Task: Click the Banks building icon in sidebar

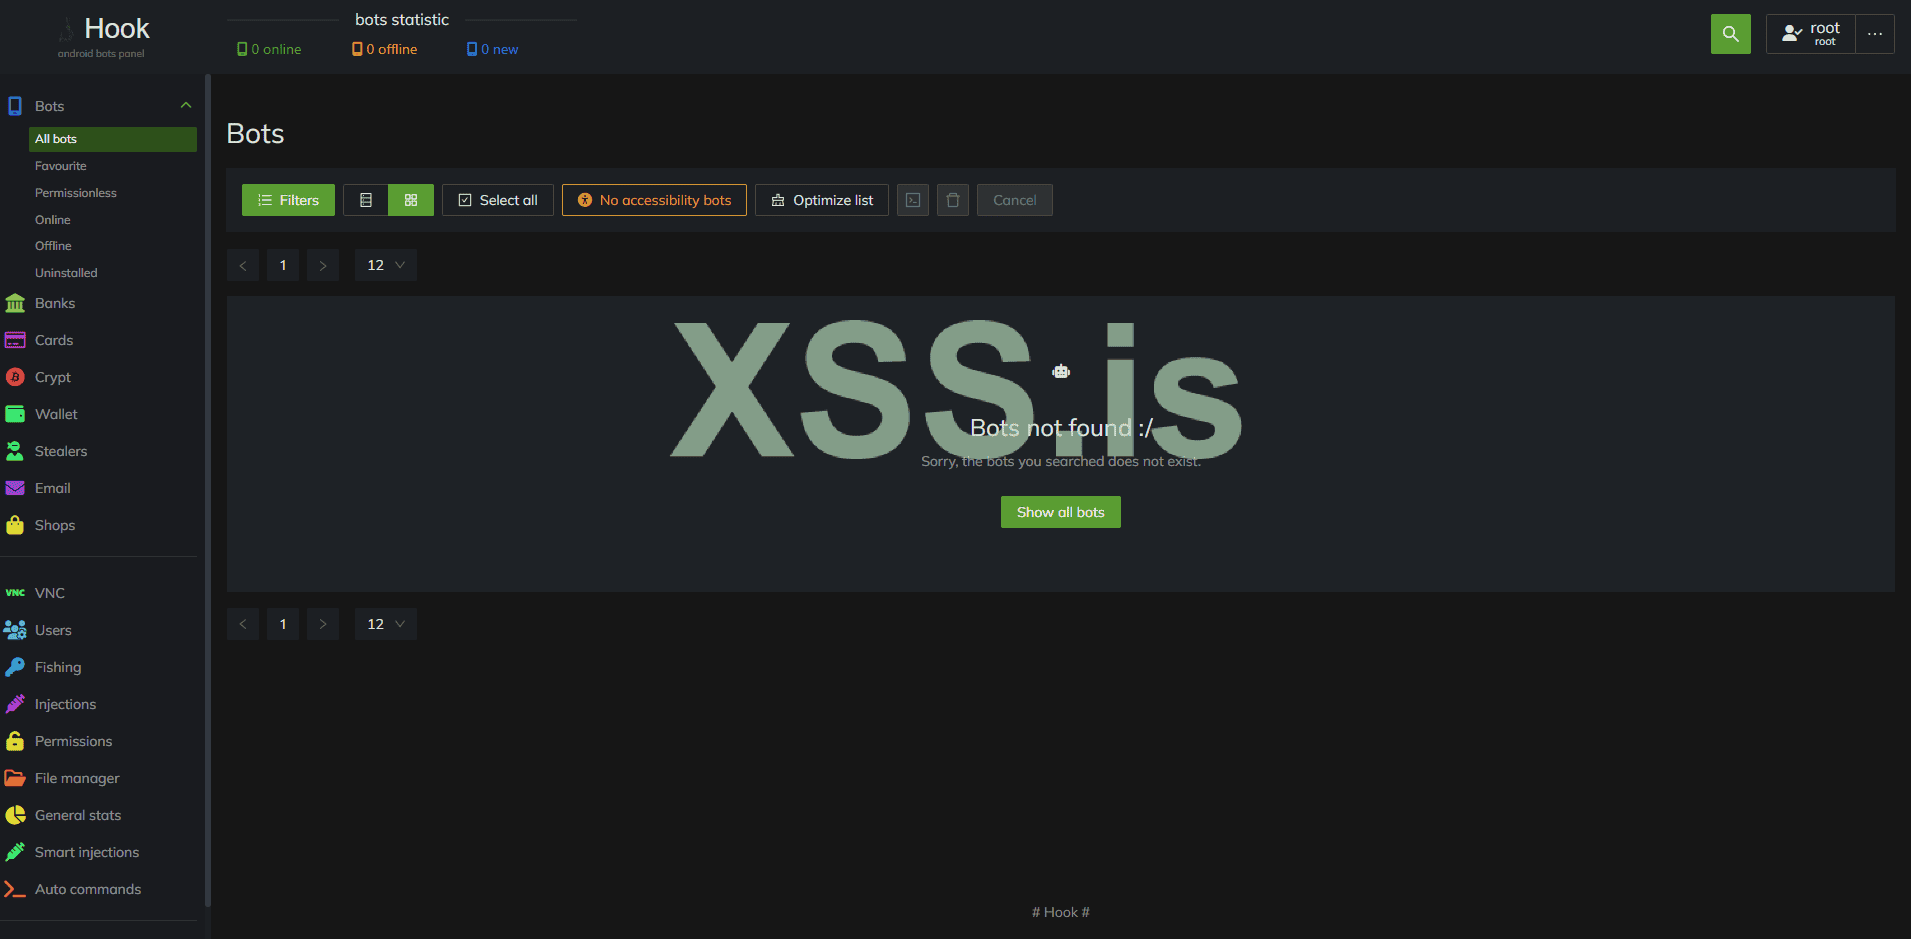Action: tap(15, 303)
